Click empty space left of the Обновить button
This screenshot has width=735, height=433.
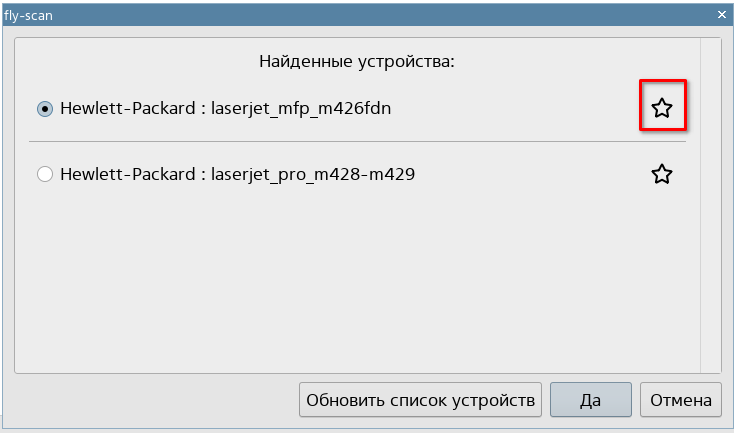coord(150,400)
